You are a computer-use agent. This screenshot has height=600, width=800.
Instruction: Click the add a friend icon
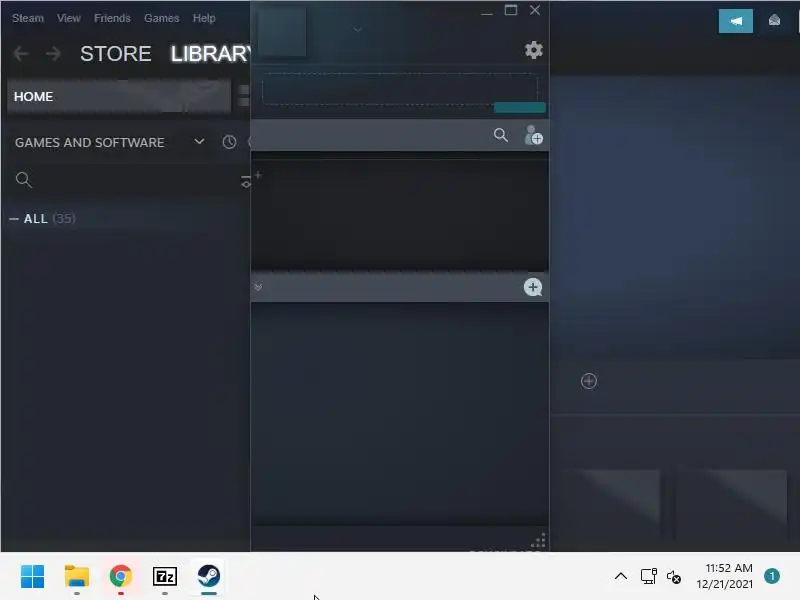[534, 135]
